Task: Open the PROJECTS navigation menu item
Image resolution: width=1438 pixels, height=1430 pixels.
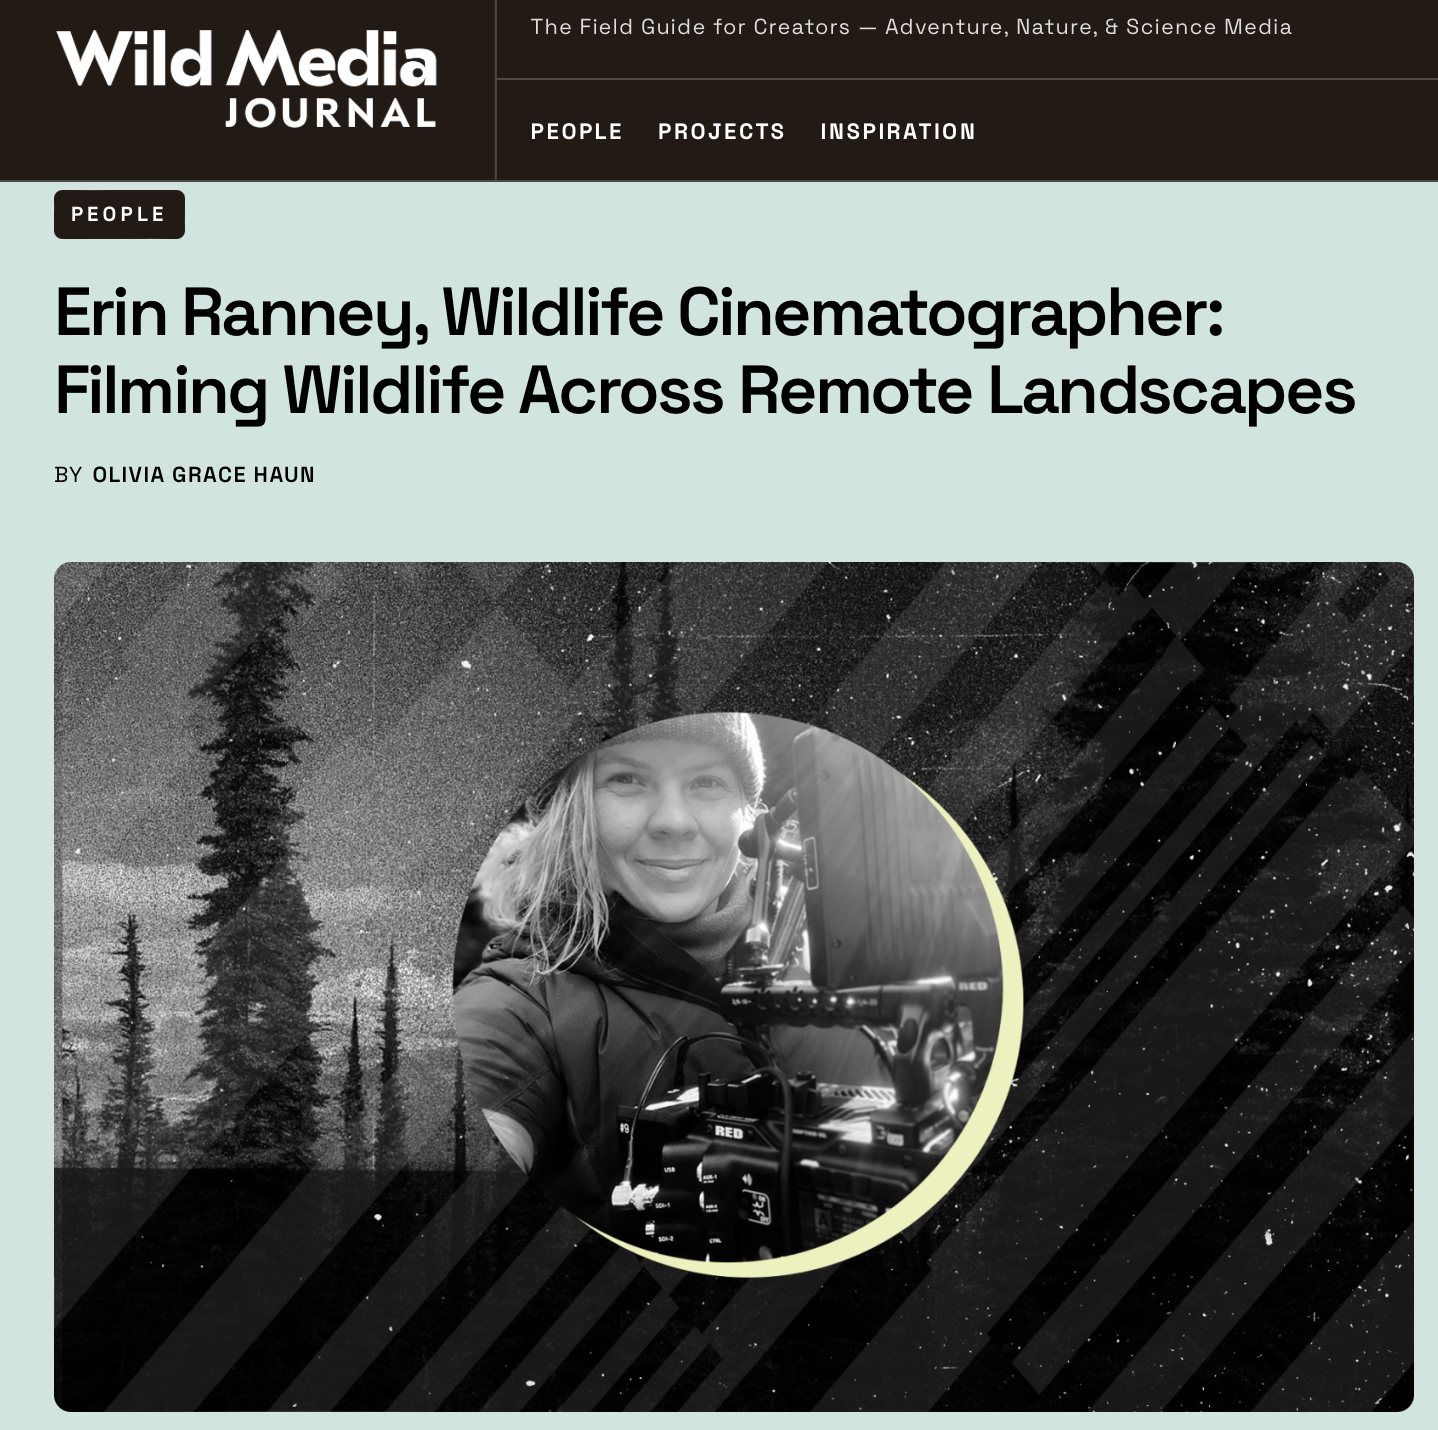Action: coord(721,132)
